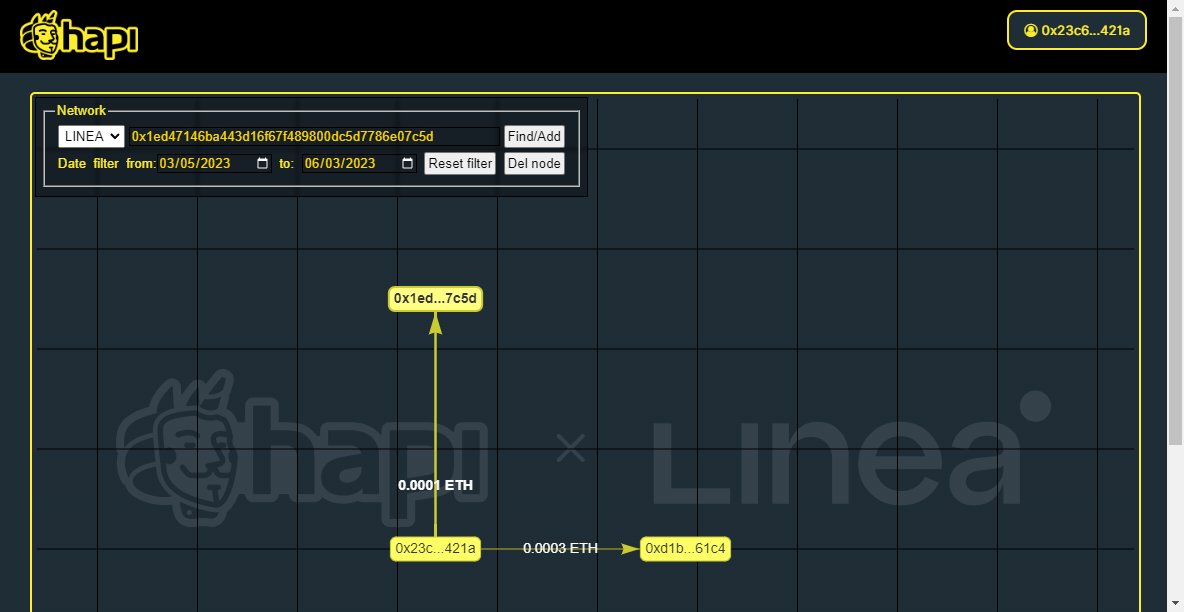This screenshot has width=1184, height=612.
Task: Click the Find/Add button
Action: tap(535, 136)
